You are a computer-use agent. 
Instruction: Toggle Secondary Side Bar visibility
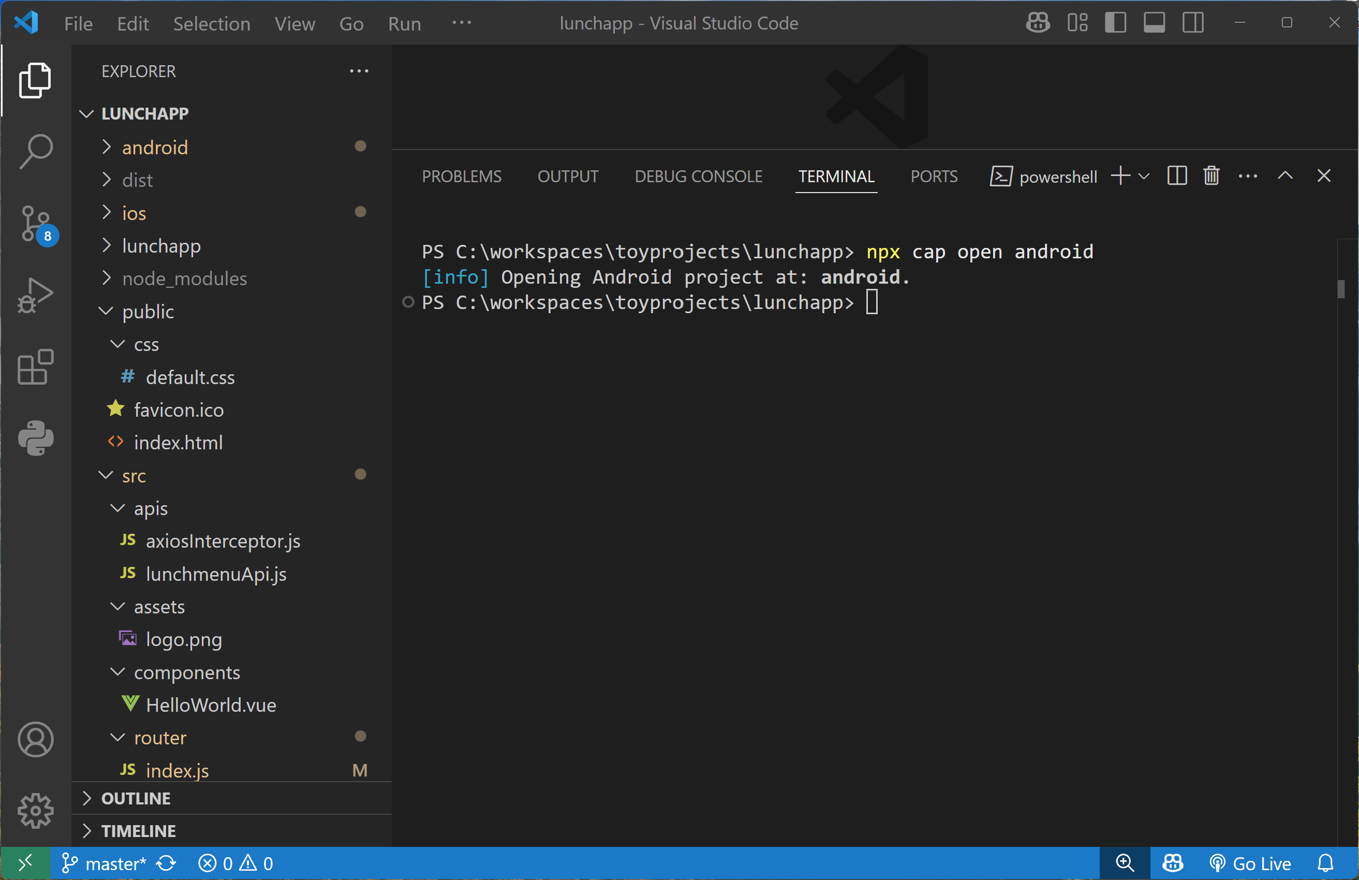[1193, 23]
